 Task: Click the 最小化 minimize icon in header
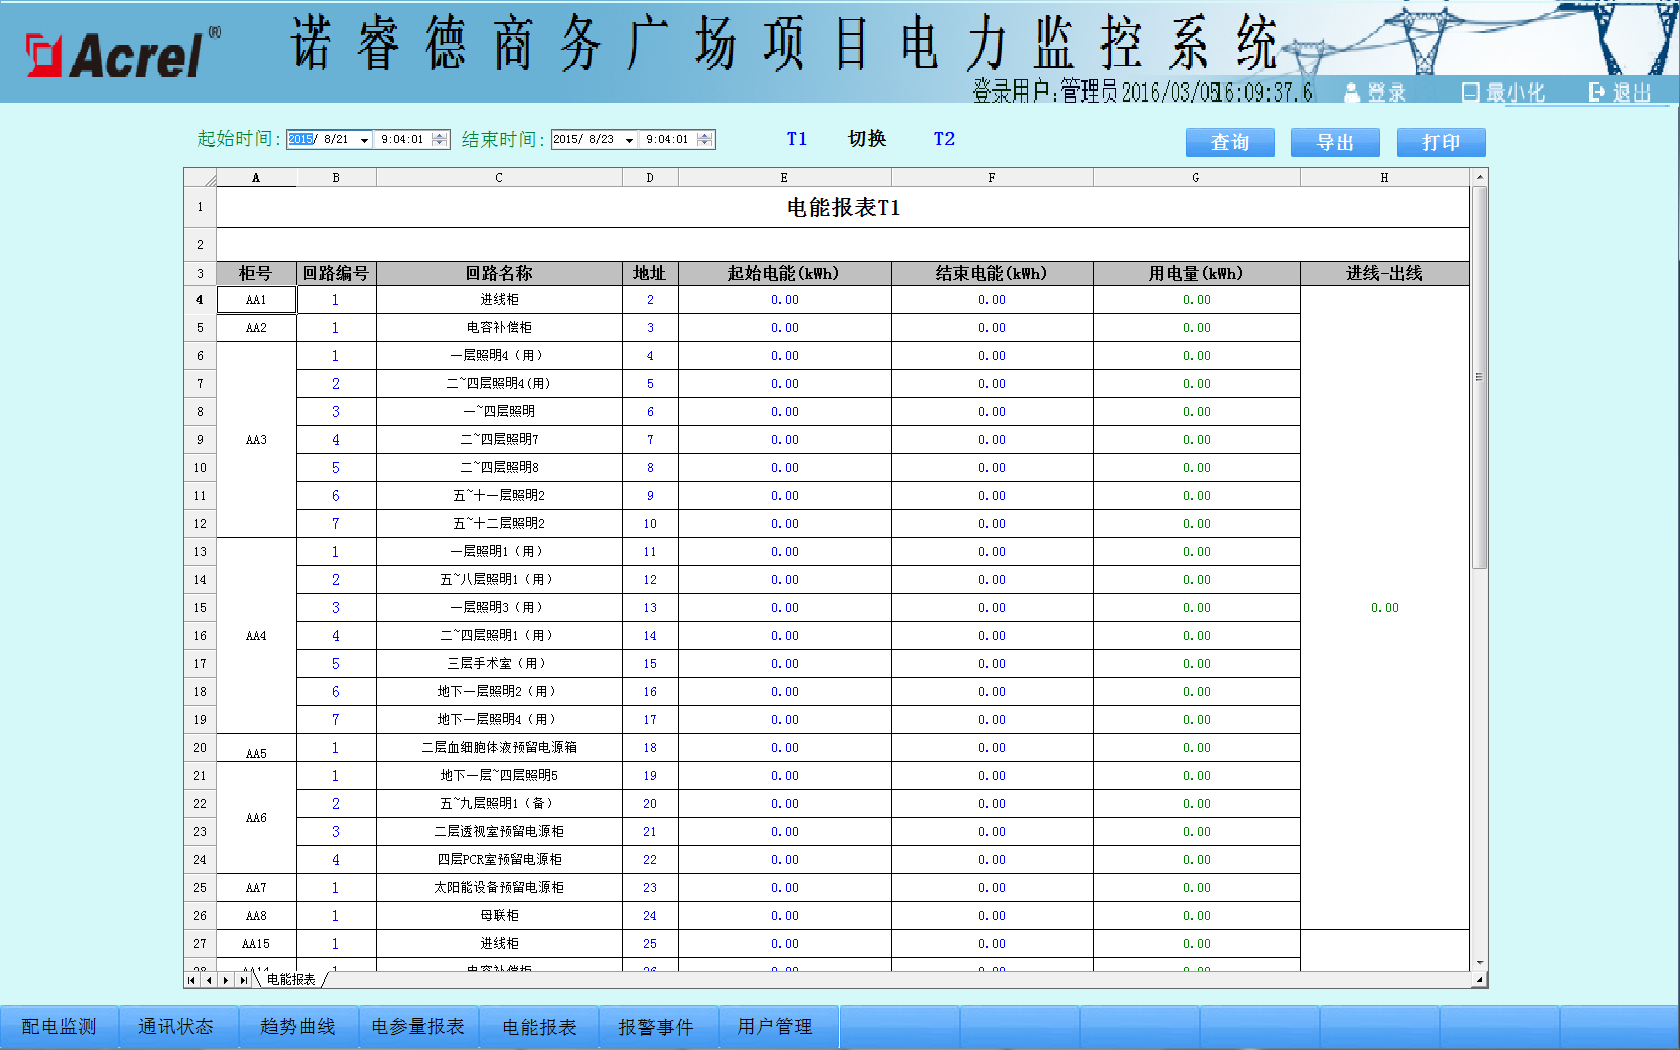[1470, 93]
